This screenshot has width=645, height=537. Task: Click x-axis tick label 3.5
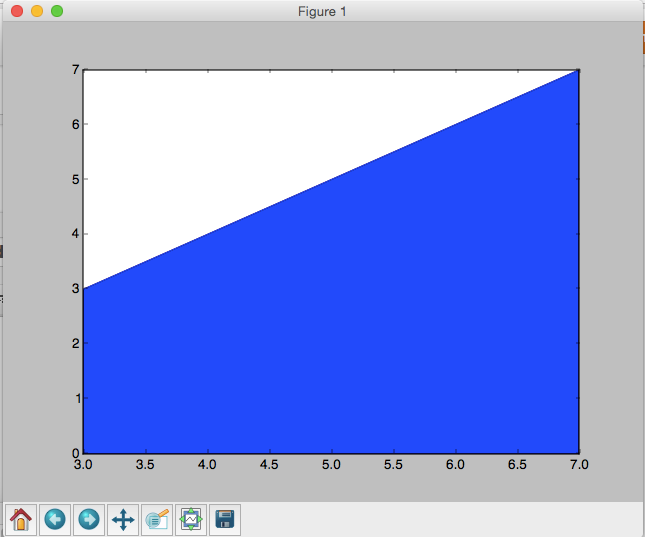click(x=145, y=465)
